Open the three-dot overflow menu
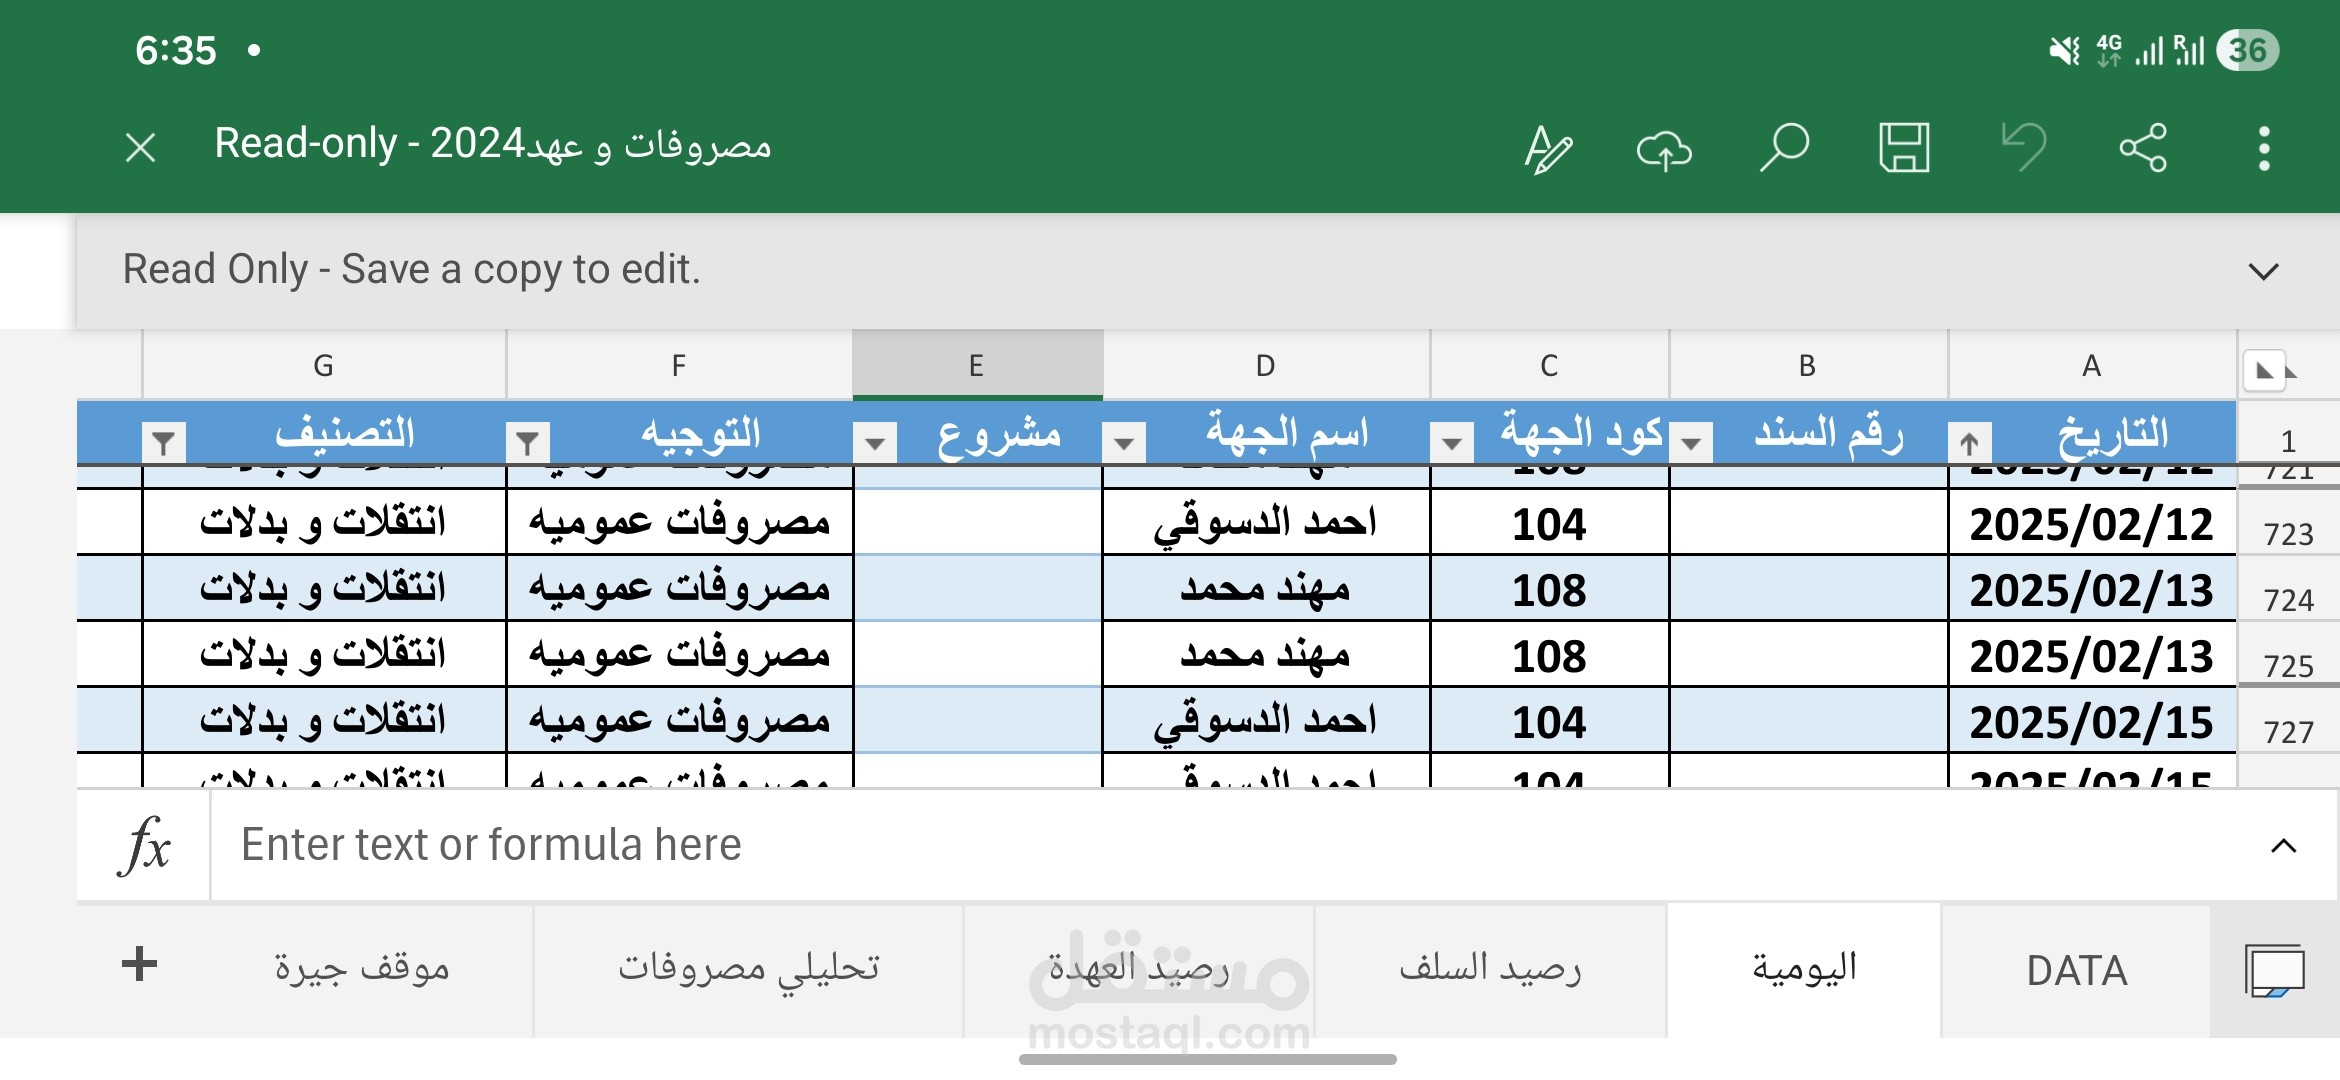 [x=2263, y=148]
